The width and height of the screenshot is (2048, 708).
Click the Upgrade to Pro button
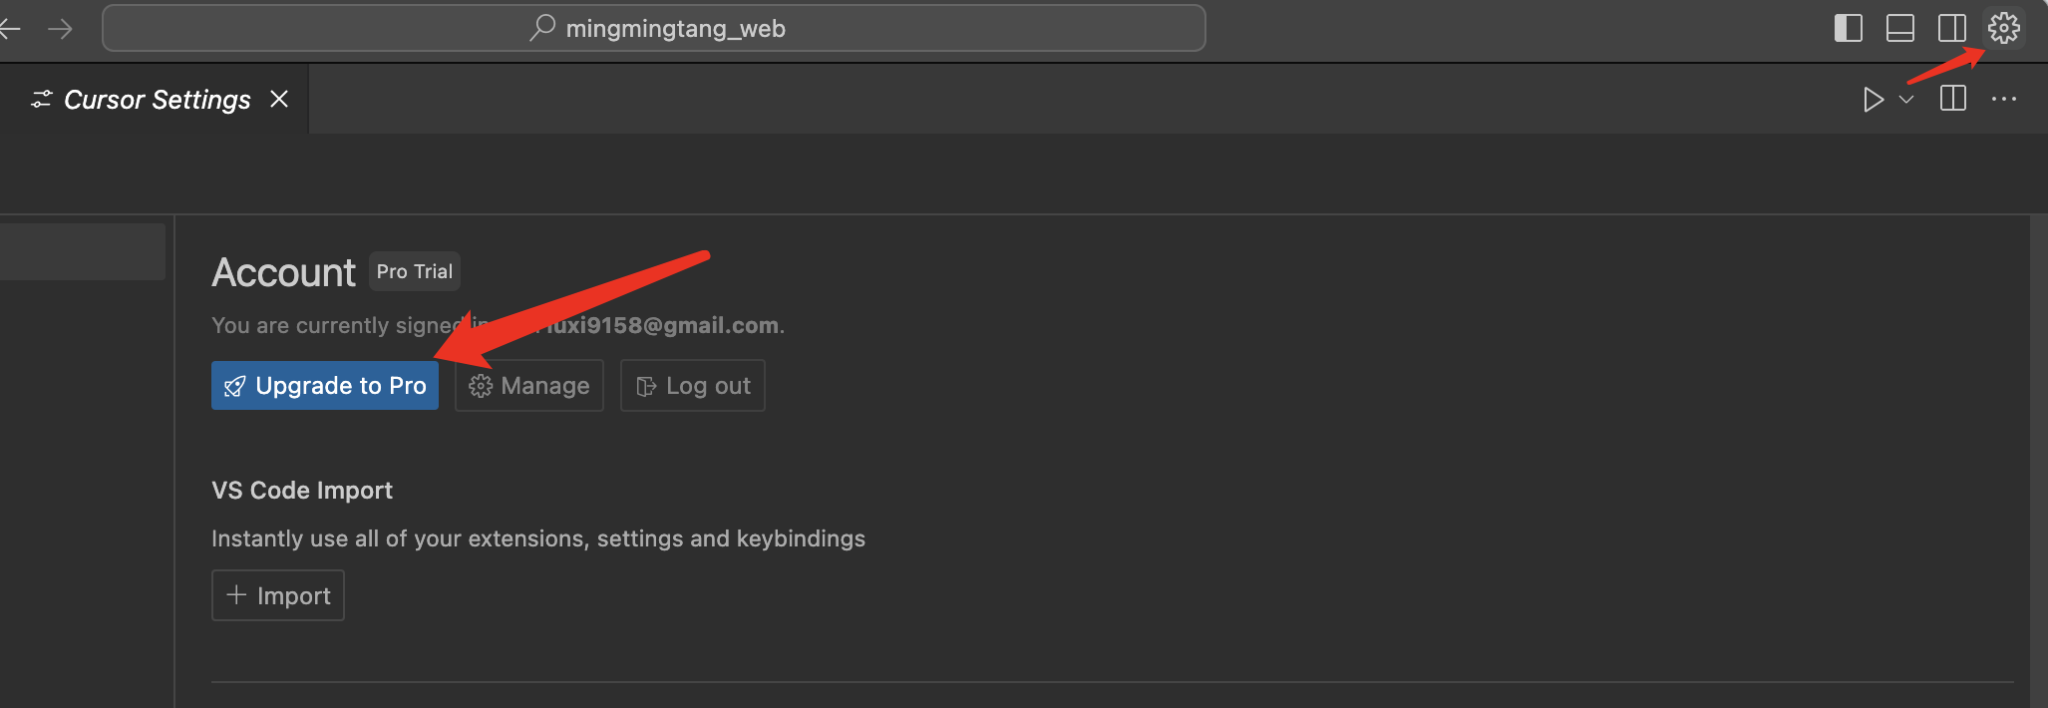coord(325,386)
